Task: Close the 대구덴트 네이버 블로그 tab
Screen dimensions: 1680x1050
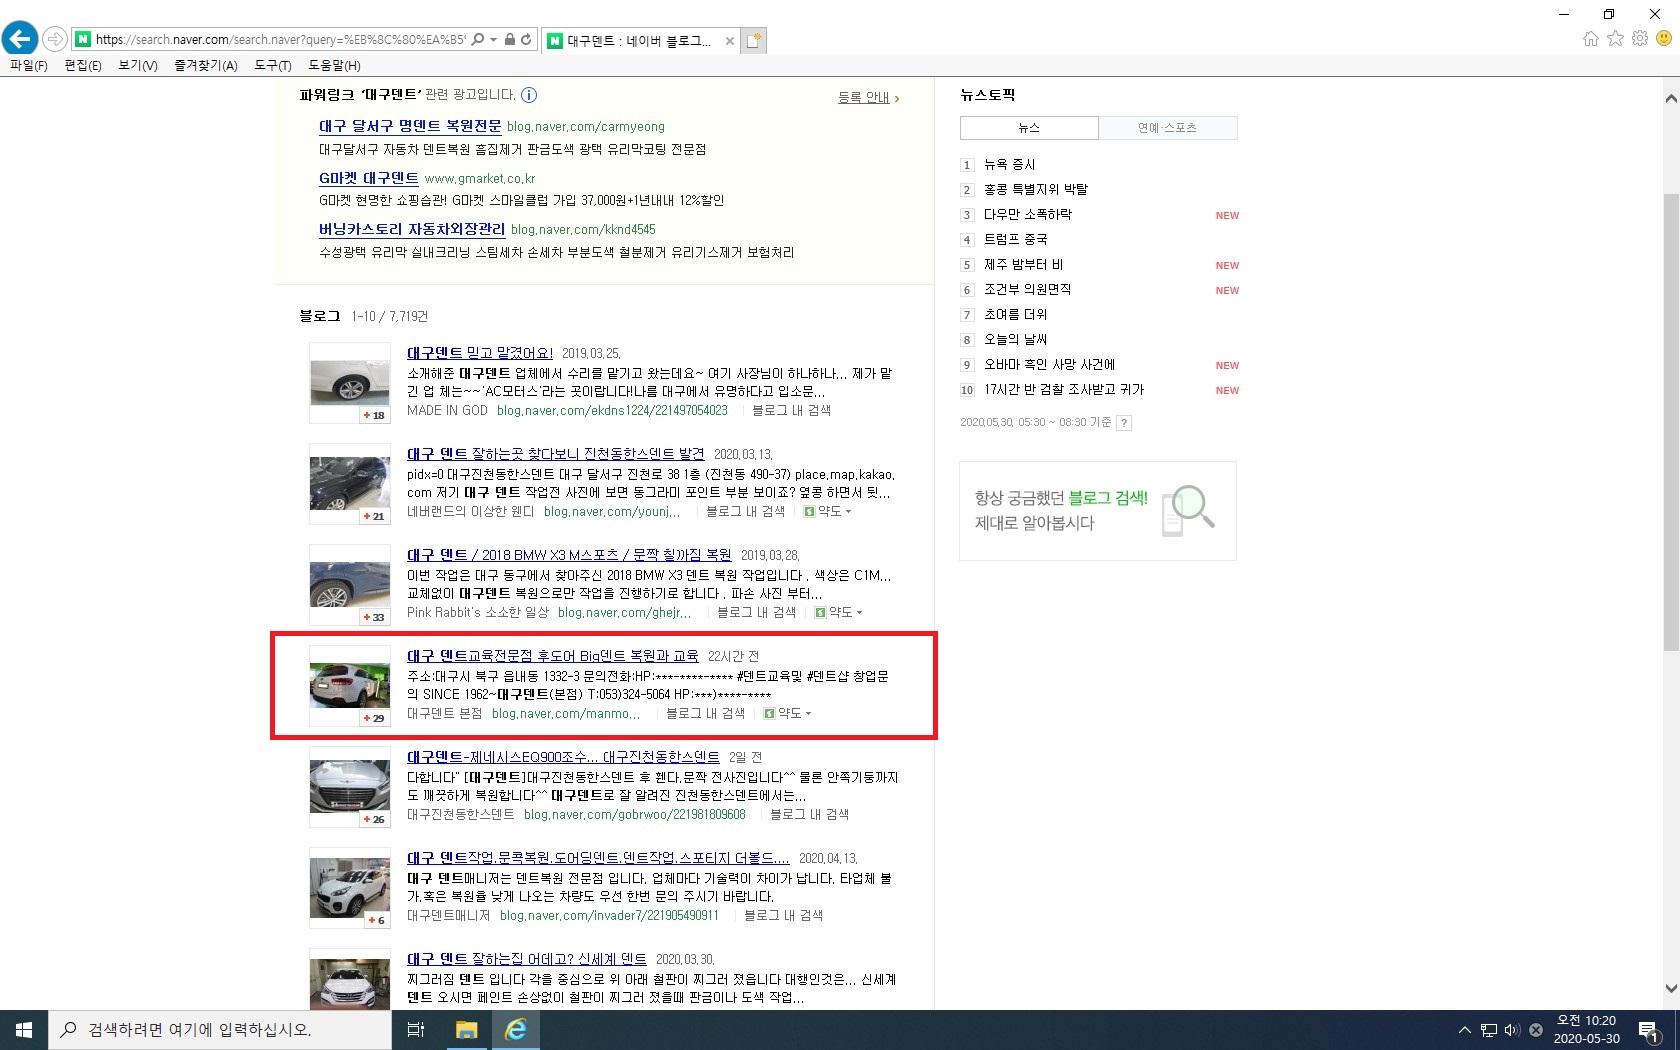Action: 730,41
